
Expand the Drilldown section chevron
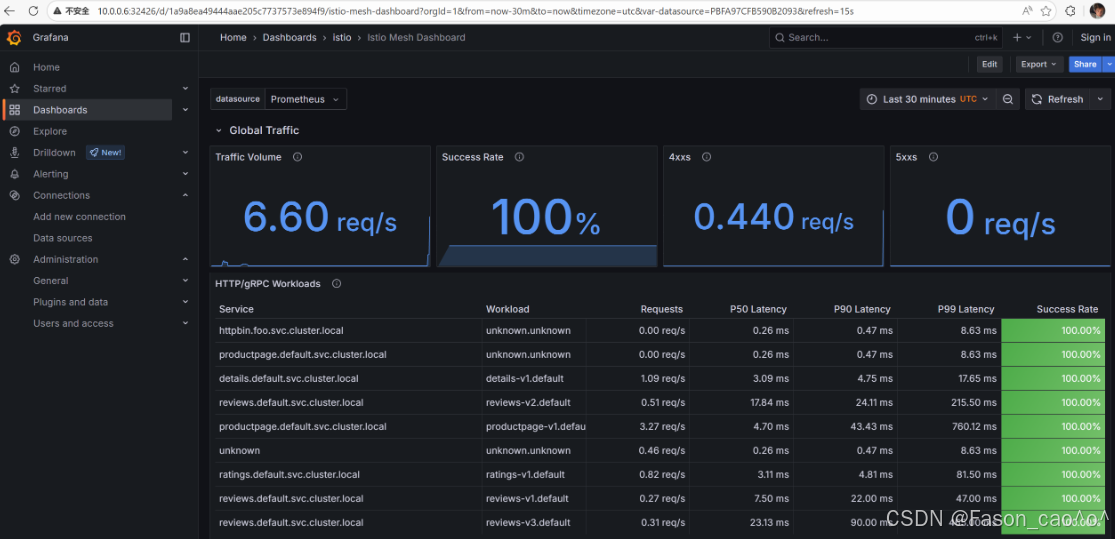(186, 153)
